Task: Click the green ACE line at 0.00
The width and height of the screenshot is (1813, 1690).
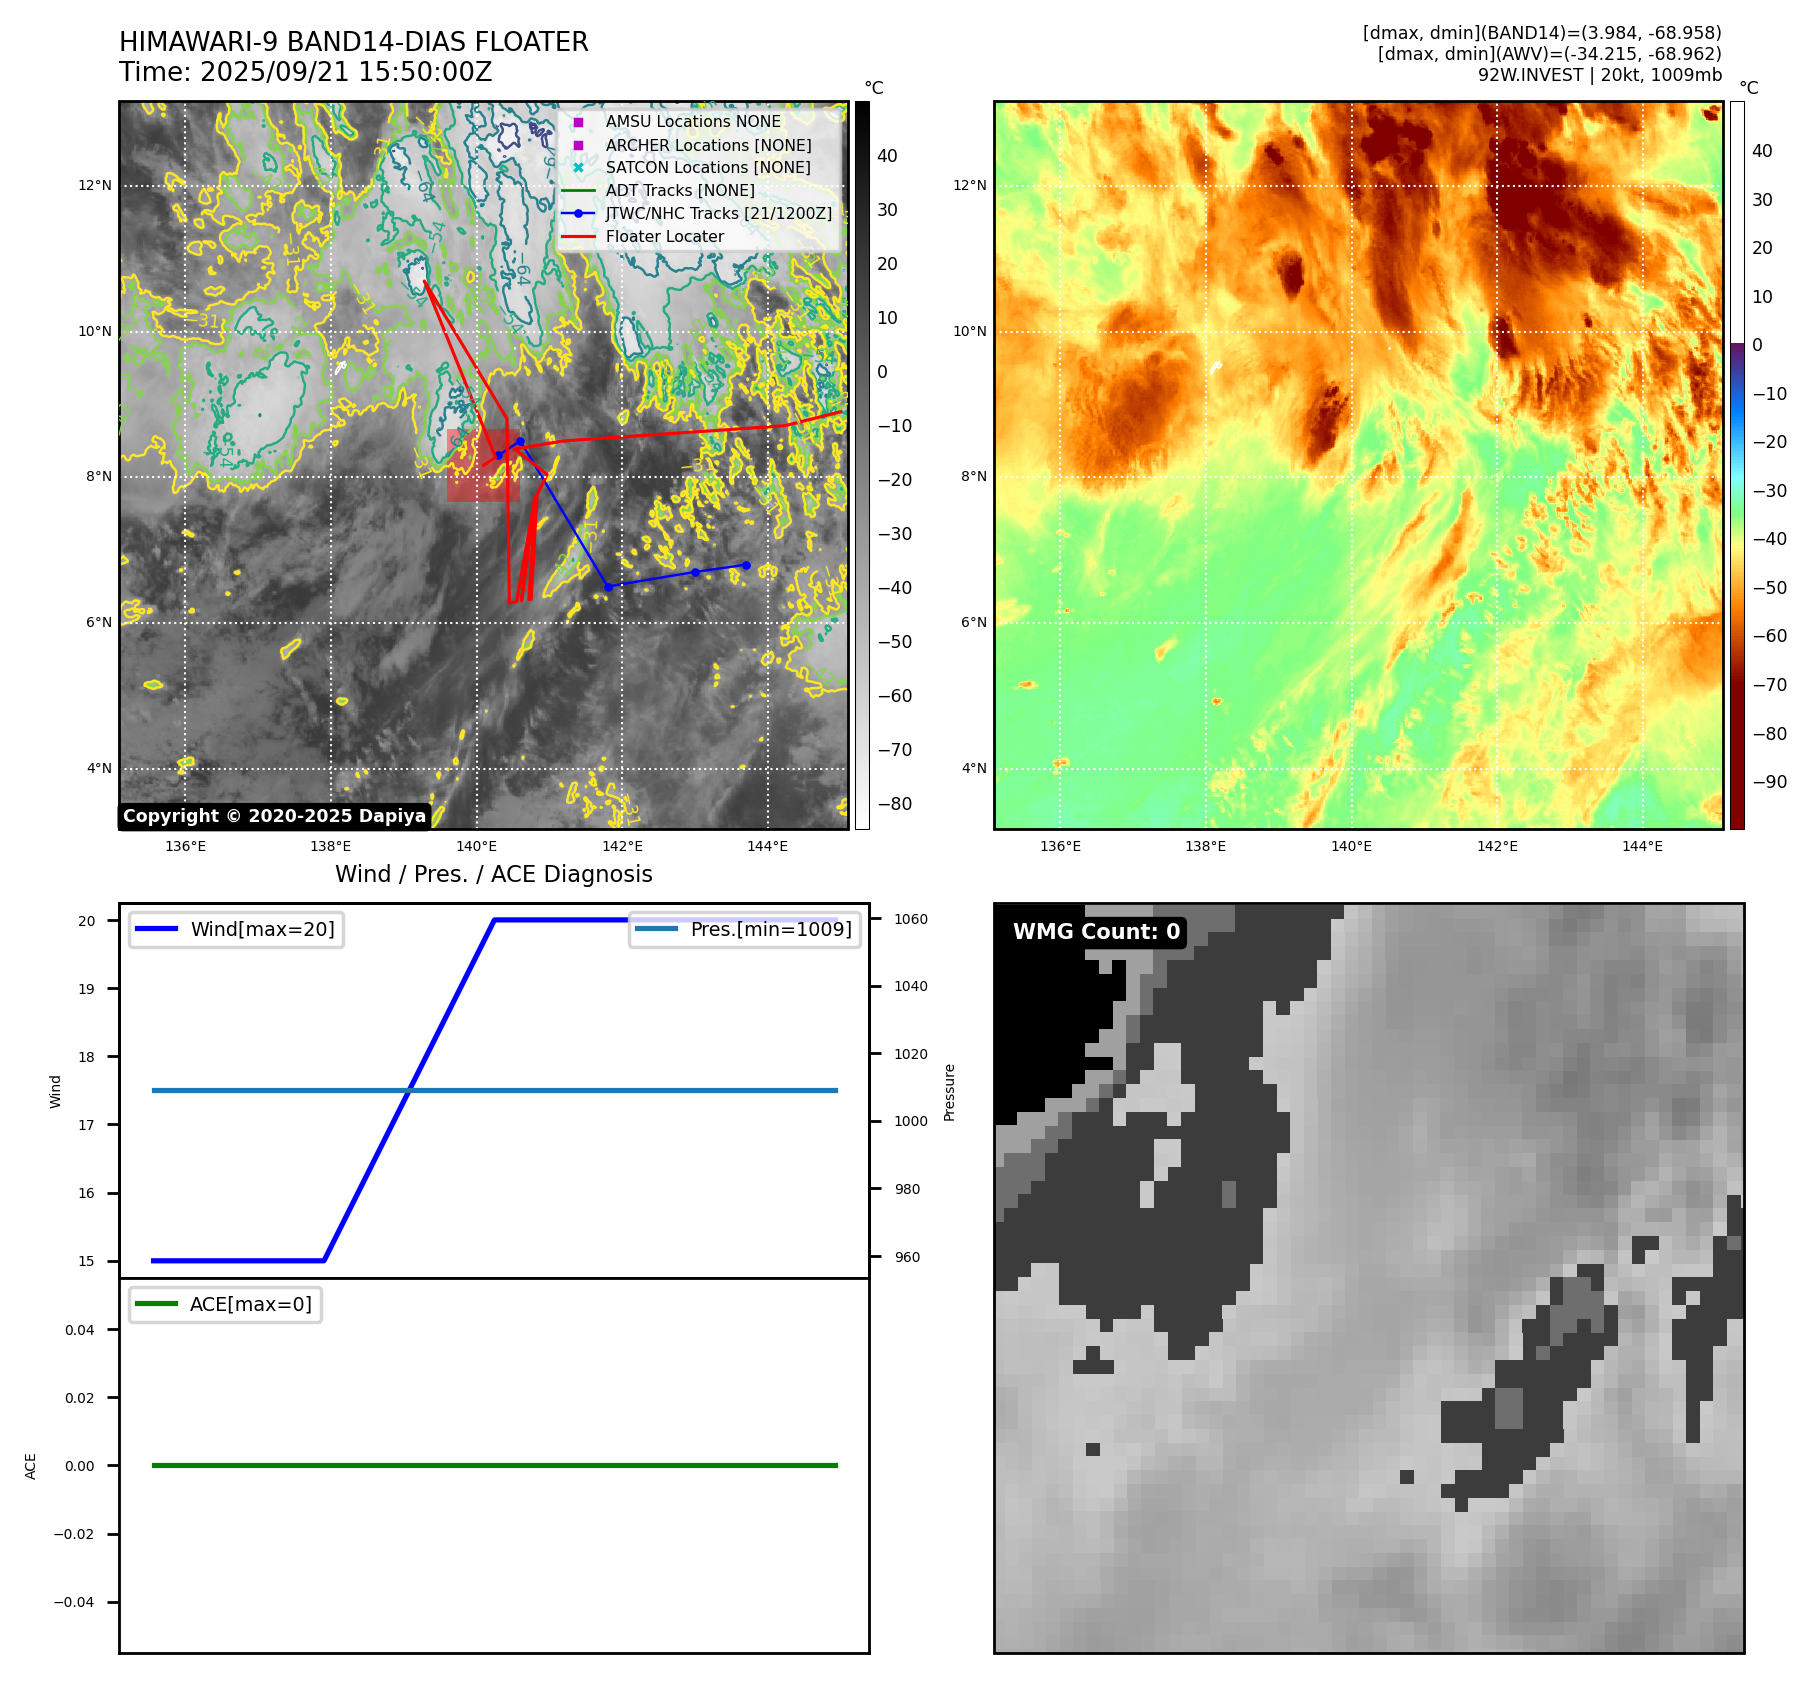Action: click(x=494, y=1465)
